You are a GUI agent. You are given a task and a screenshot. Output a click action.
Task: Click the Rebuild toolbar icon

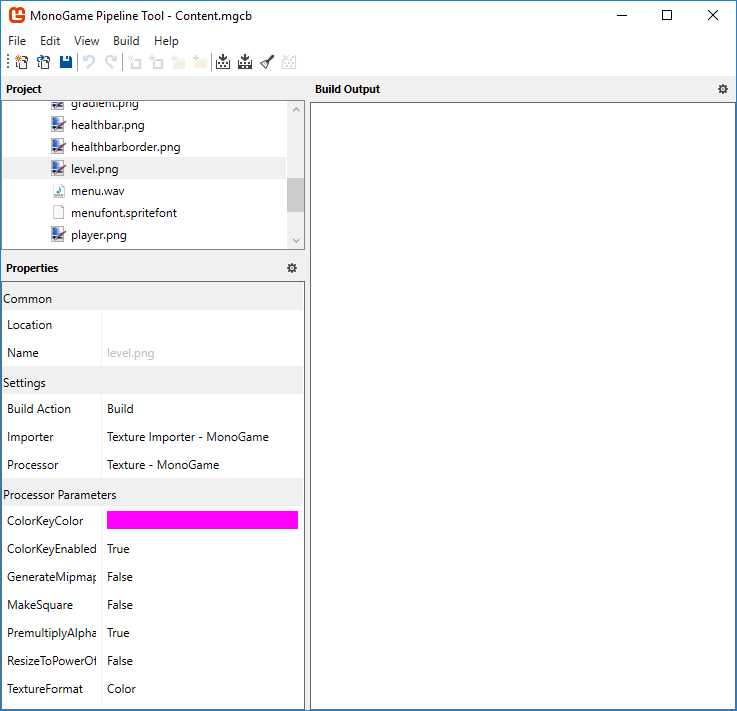[245, 62]
